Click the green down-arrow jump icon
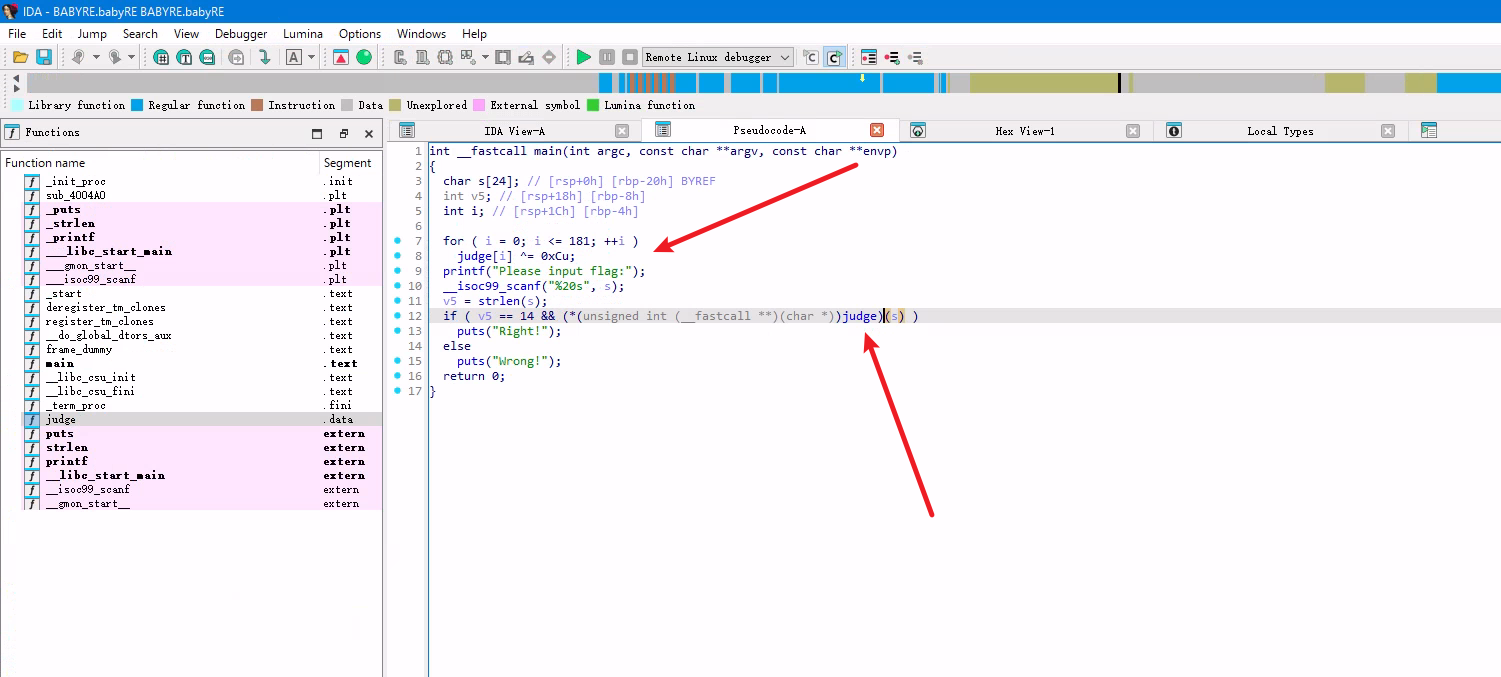The image size is (1501, 677). tap(265, 57)
